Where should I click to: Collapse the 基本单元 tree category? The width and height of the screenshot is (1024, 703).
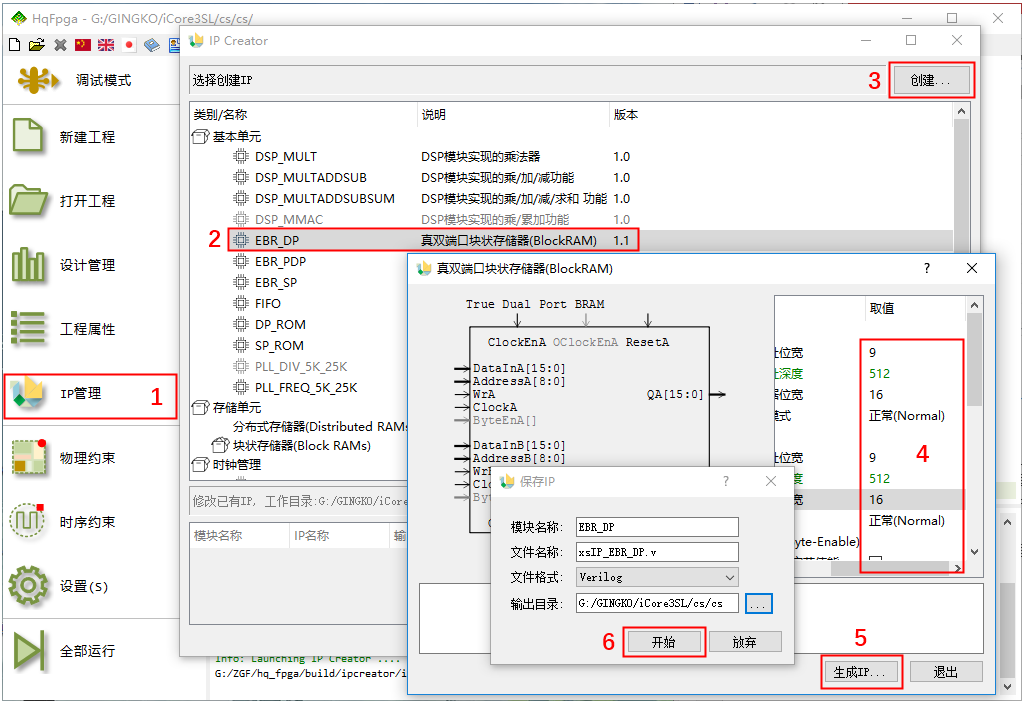pyautogui.click(x=200, y=136)
